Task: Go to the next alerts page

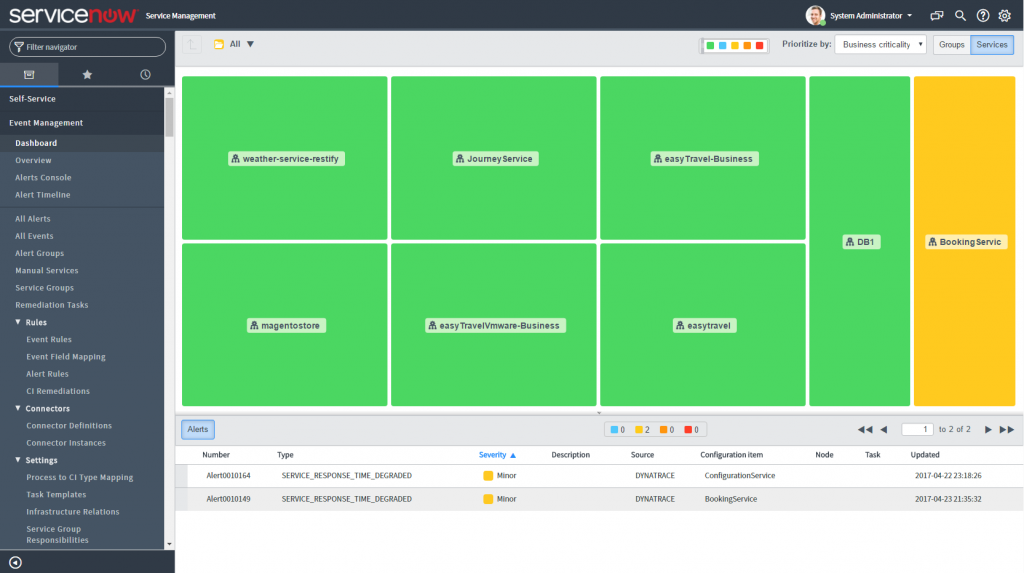Action: (988, 429)
